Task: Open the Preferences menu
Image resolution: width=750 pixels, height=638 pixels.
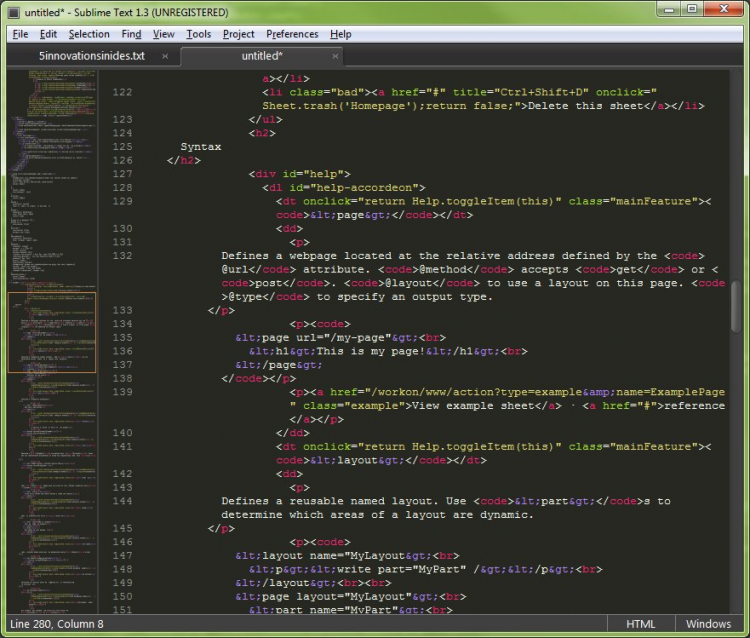Action: [292, 34]
